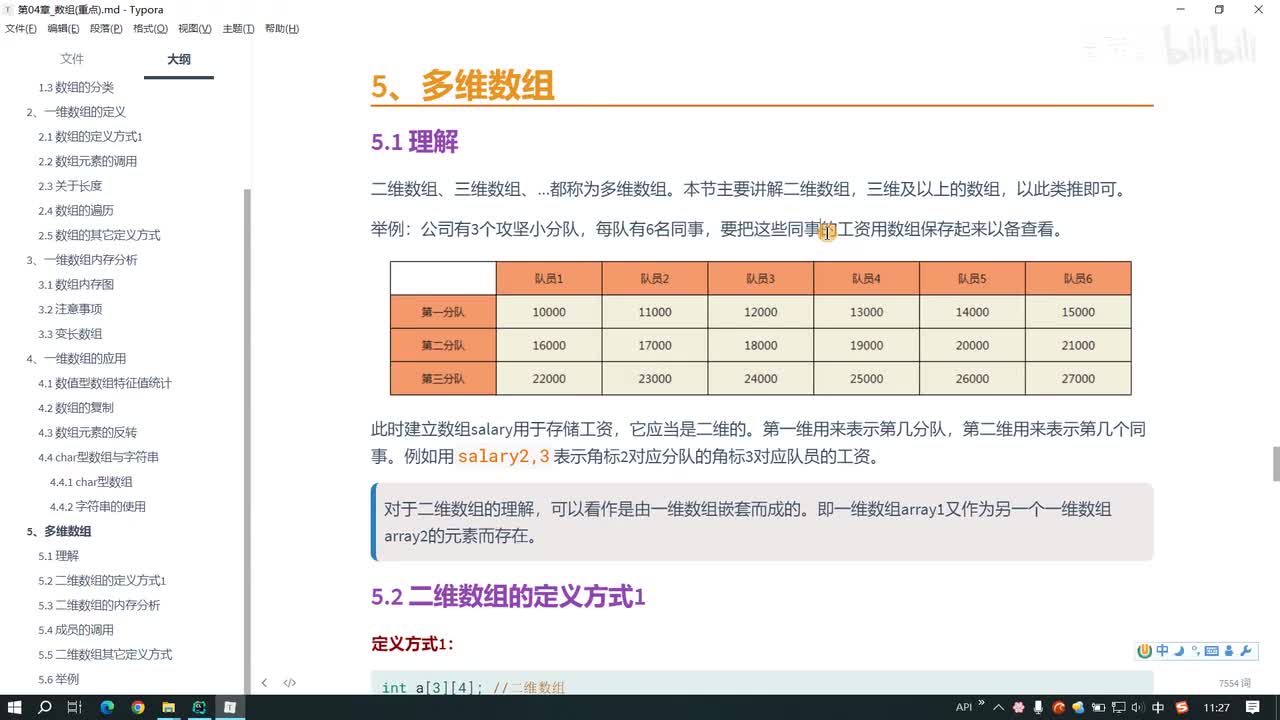Open the notification center icon
This screenshot has height=720, width=1280.
[1253, 707]
